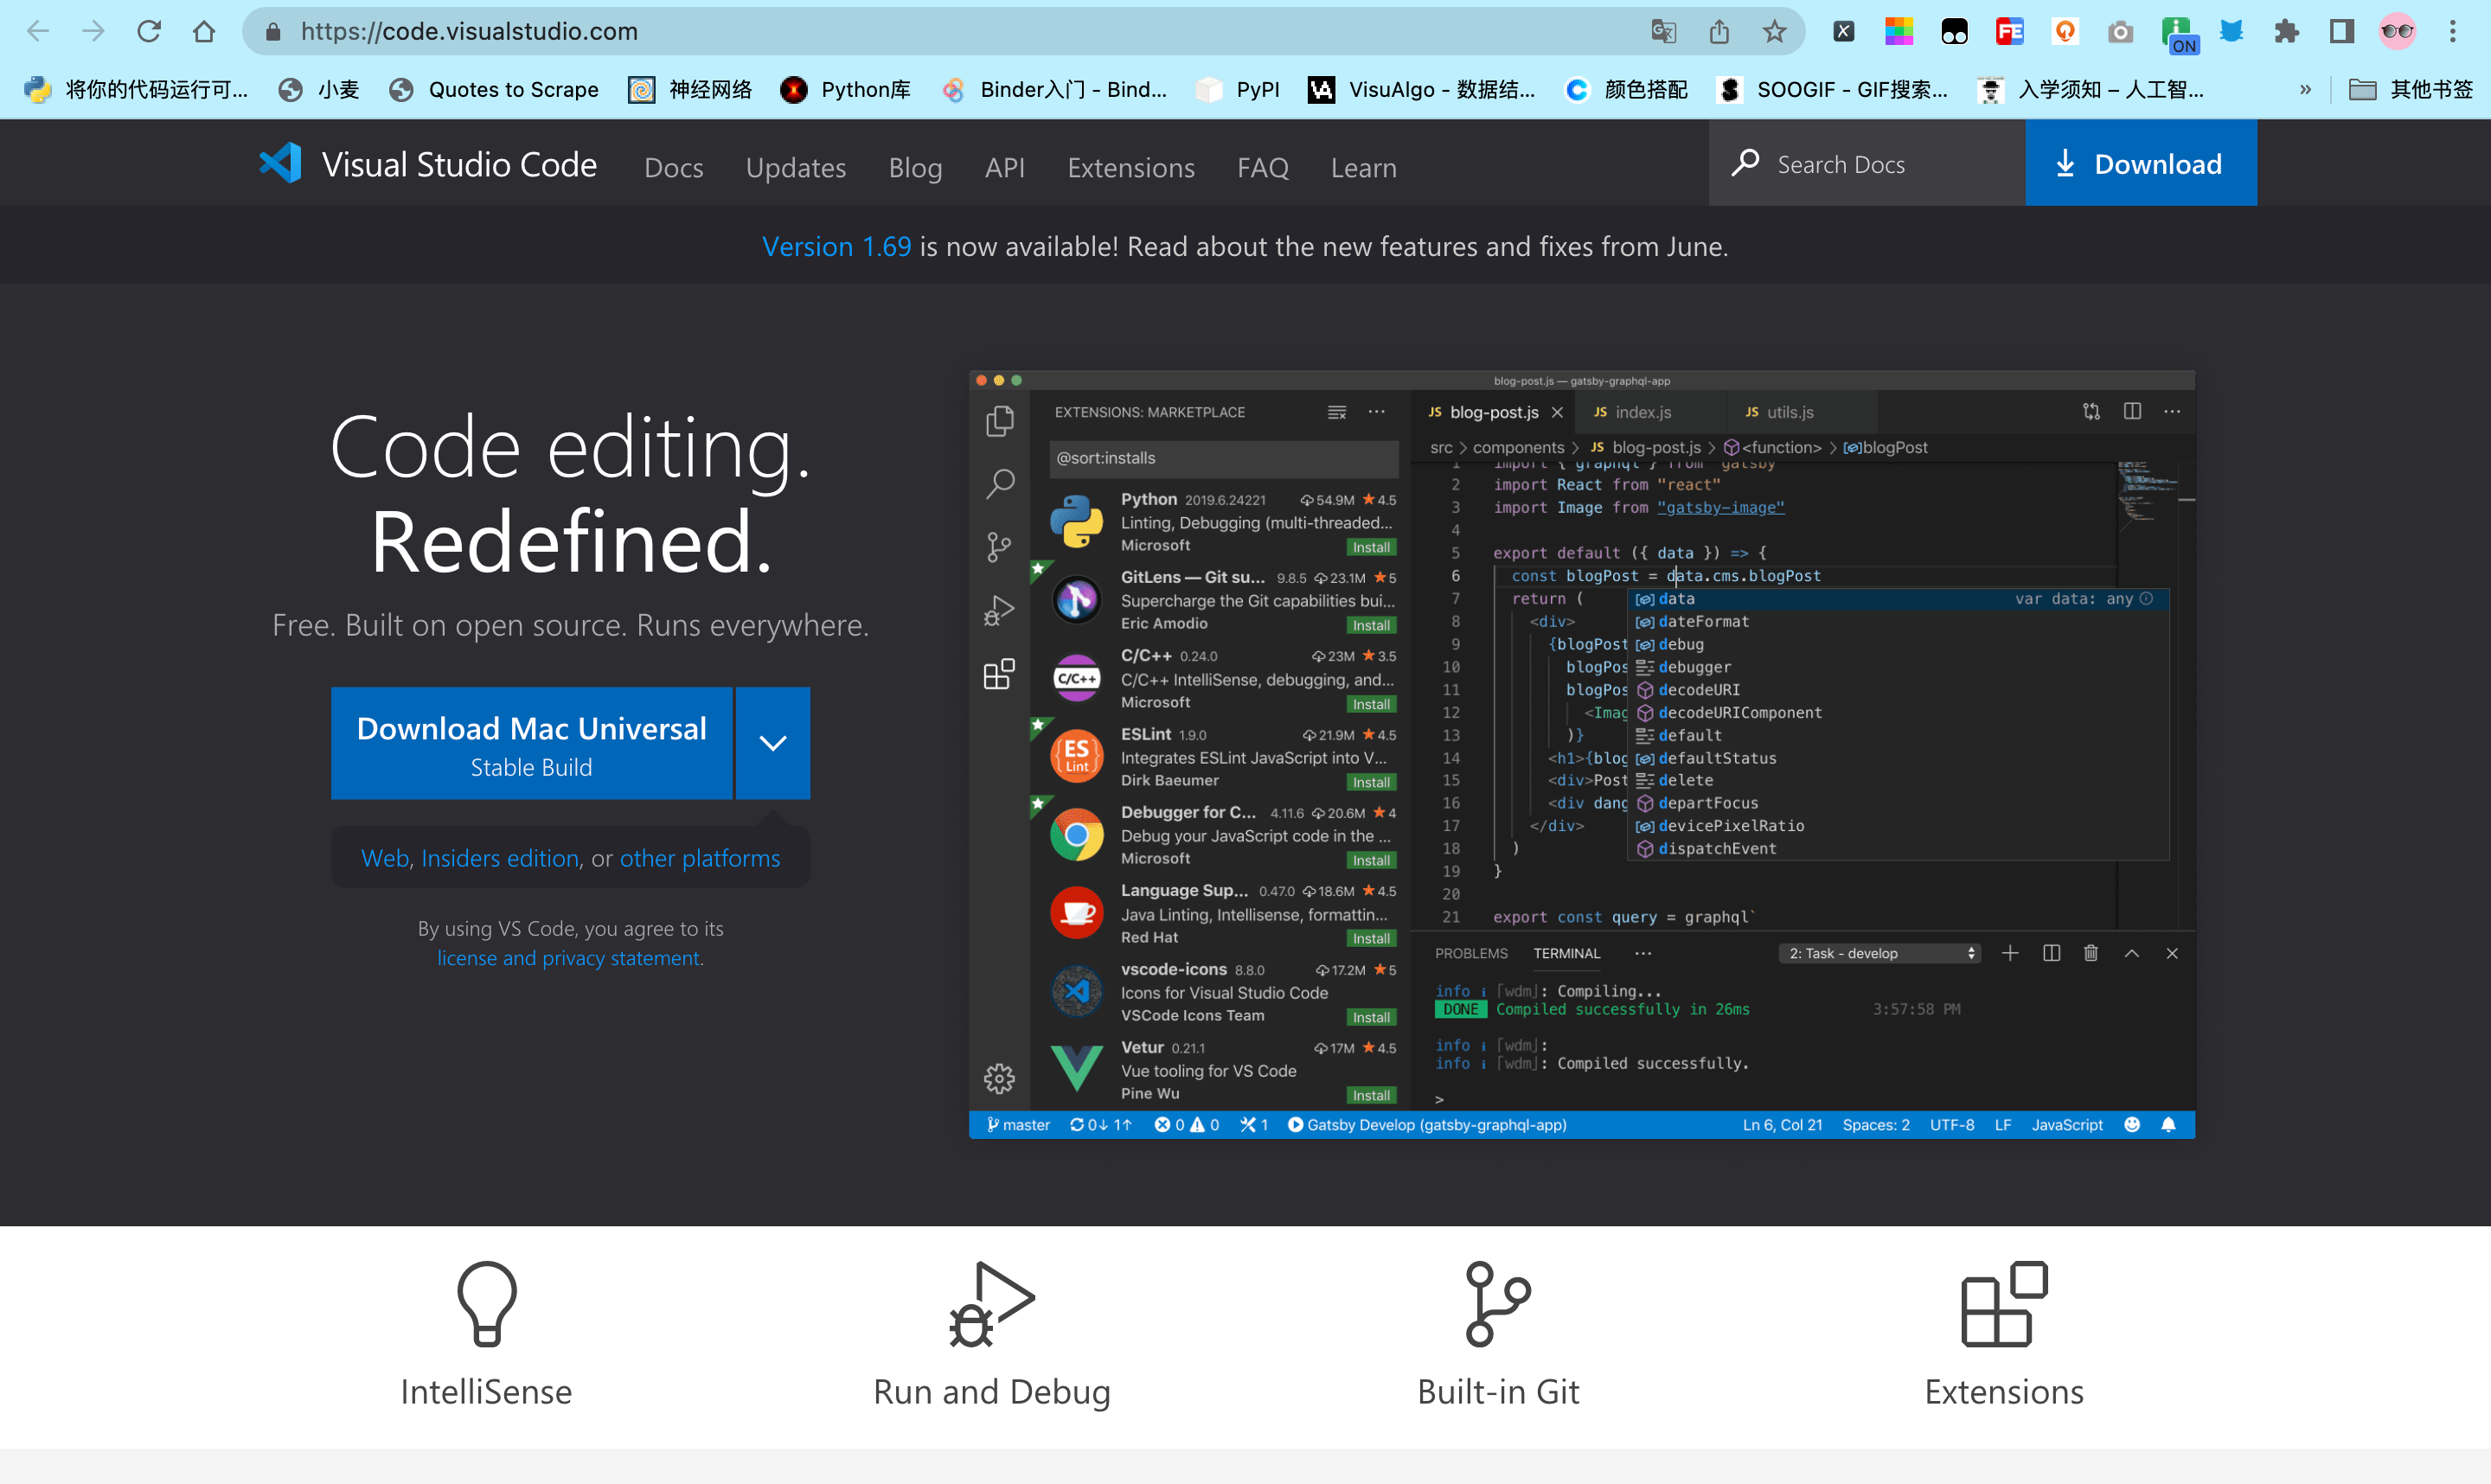Image resolution: width=2491 pixels, height=1484 pixels.
Task: Open the blue bird extension icon
Action: click(x=2231, y=32)
